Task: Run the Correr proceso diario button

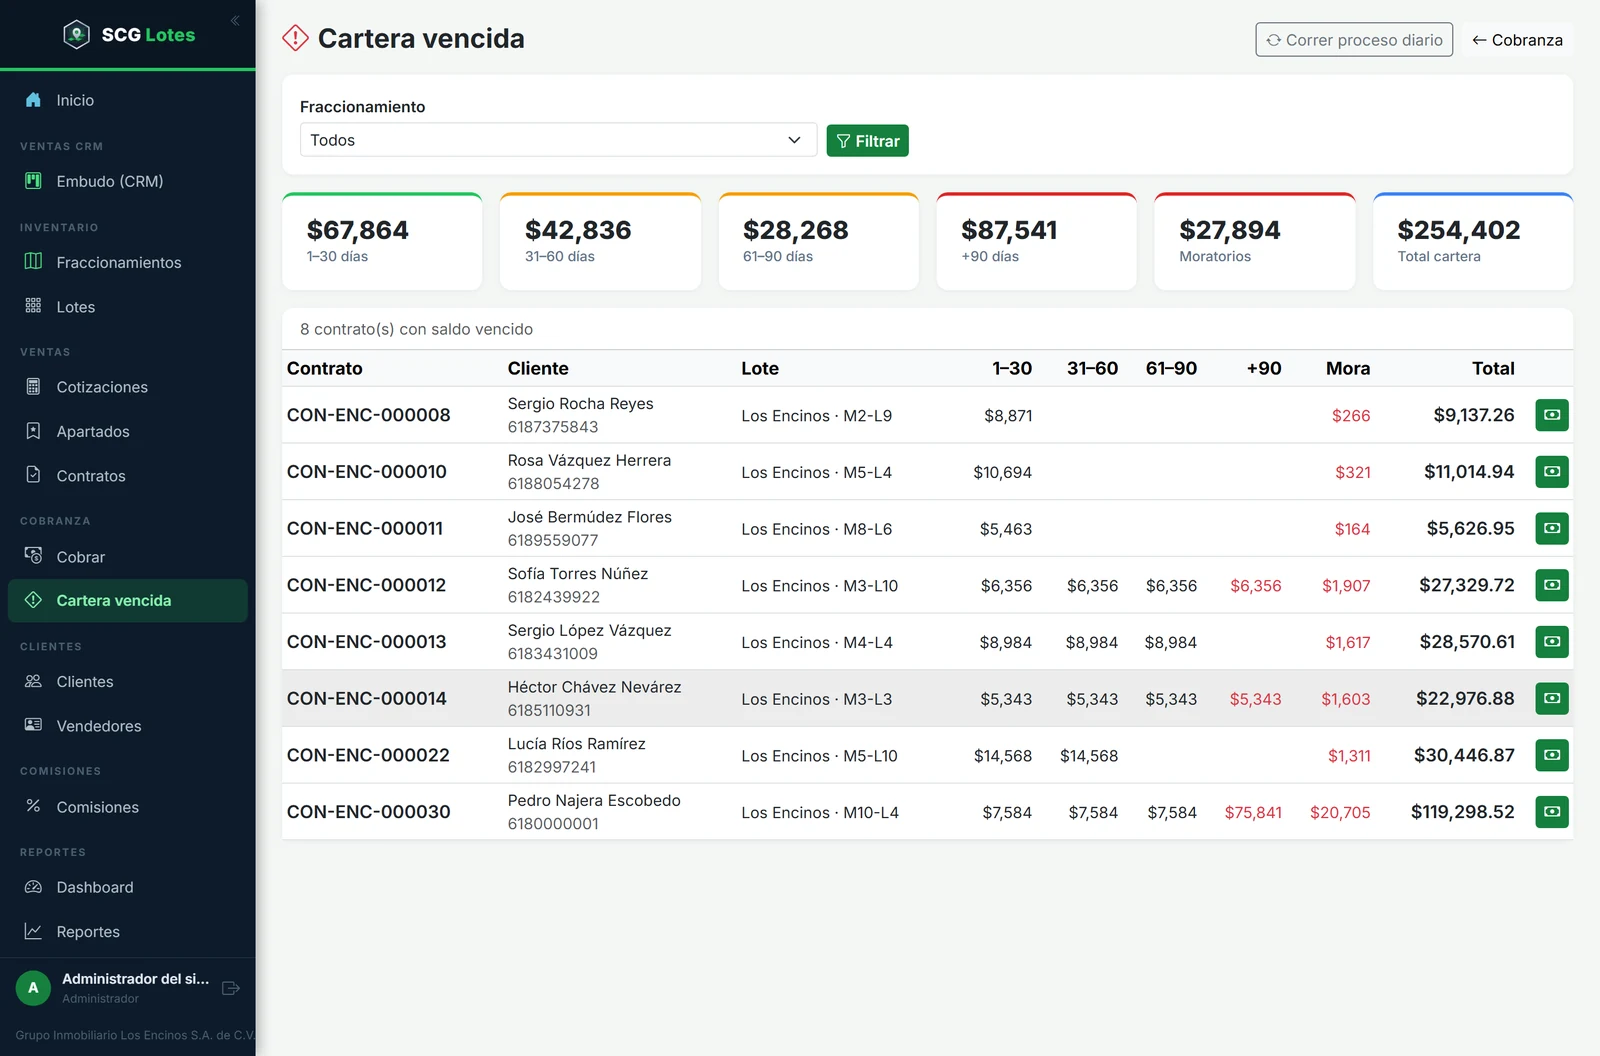Action: click(x=1354, y=40)
